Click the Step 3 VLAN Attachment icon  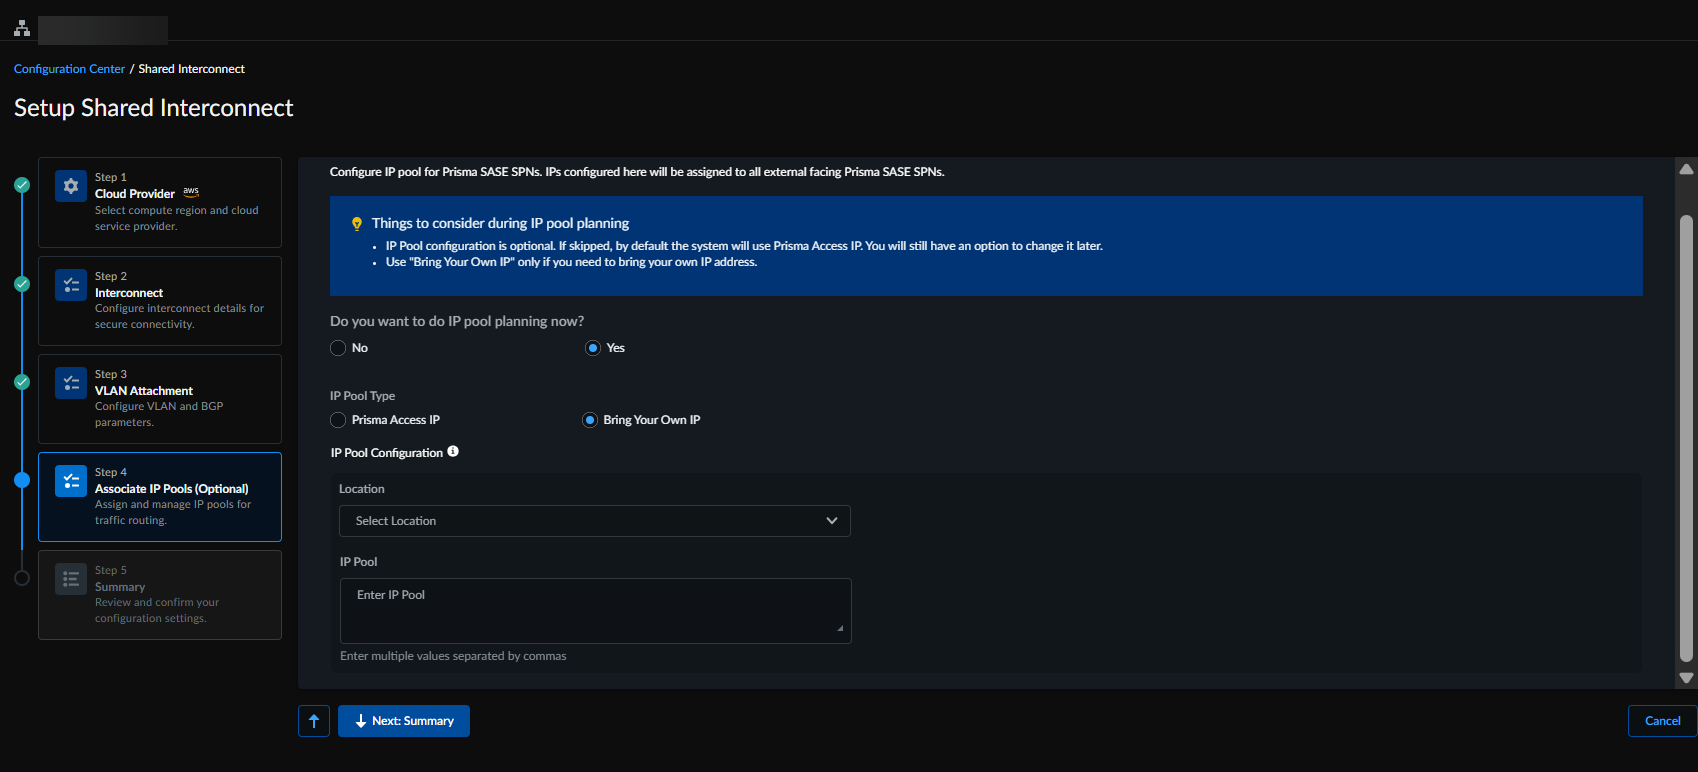point(71,383)
